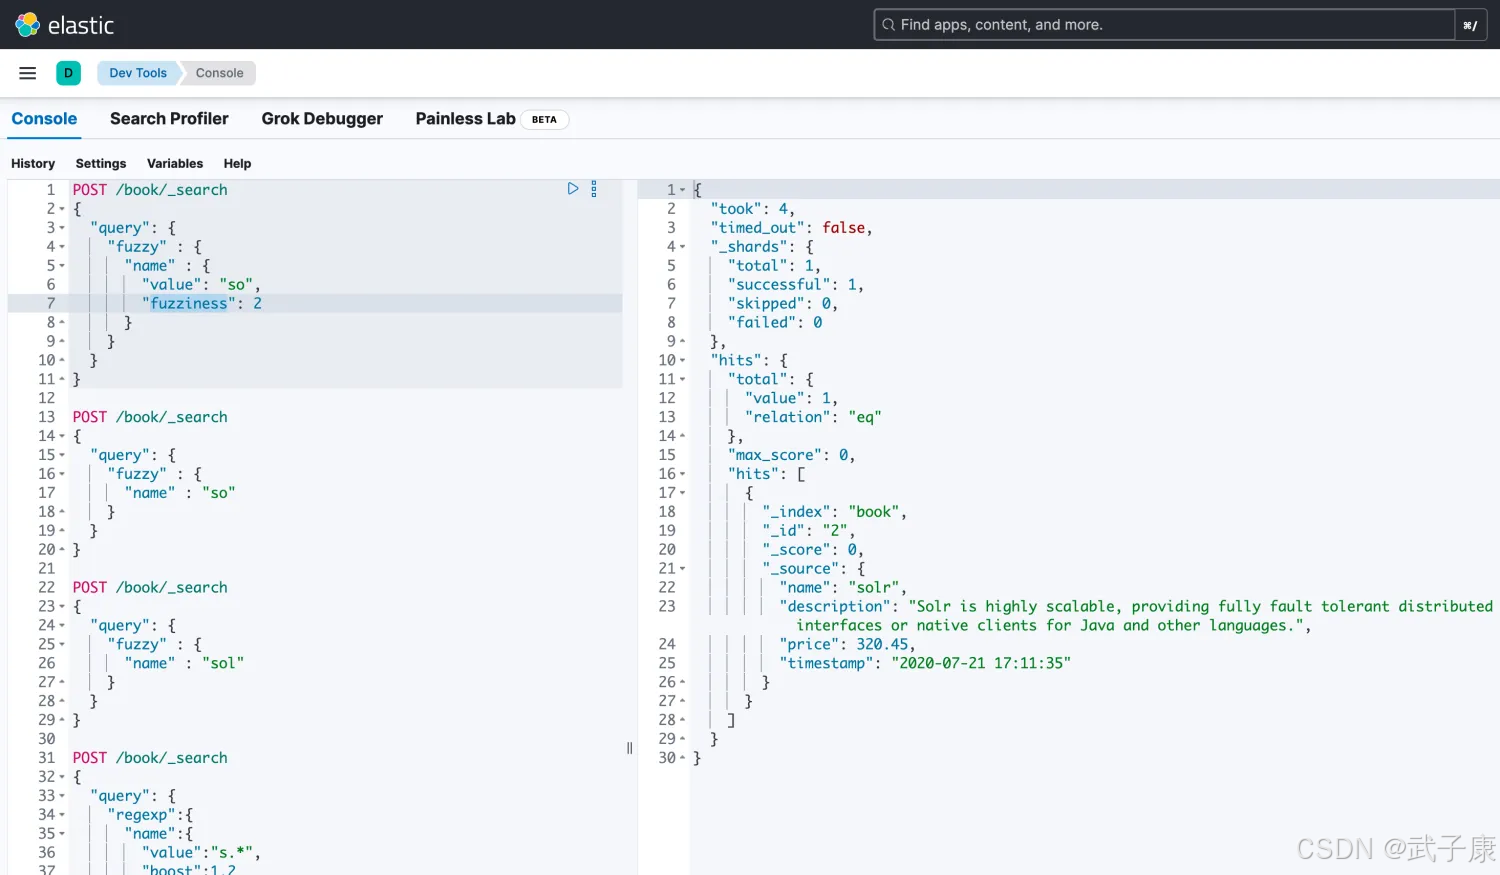Click the editor/output pane resize divider
This screenshot has height=875, width=1500.
630,748
